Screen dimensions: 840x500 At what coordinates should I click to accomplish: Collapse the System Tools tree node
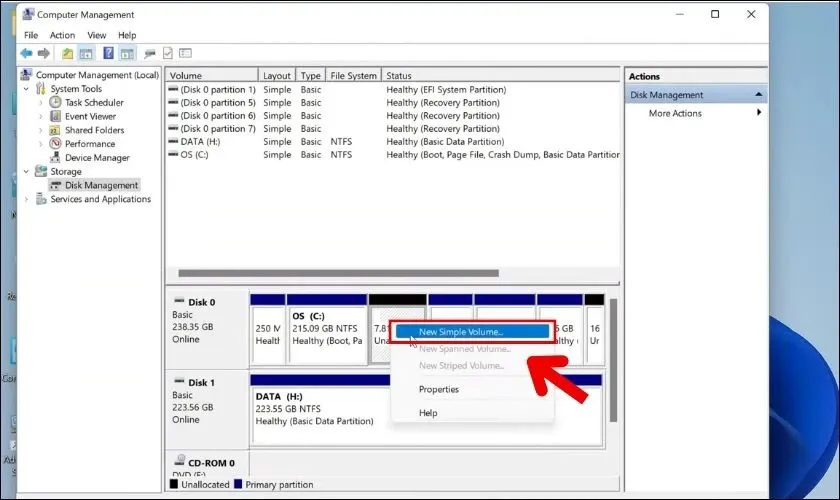(27, 89)
